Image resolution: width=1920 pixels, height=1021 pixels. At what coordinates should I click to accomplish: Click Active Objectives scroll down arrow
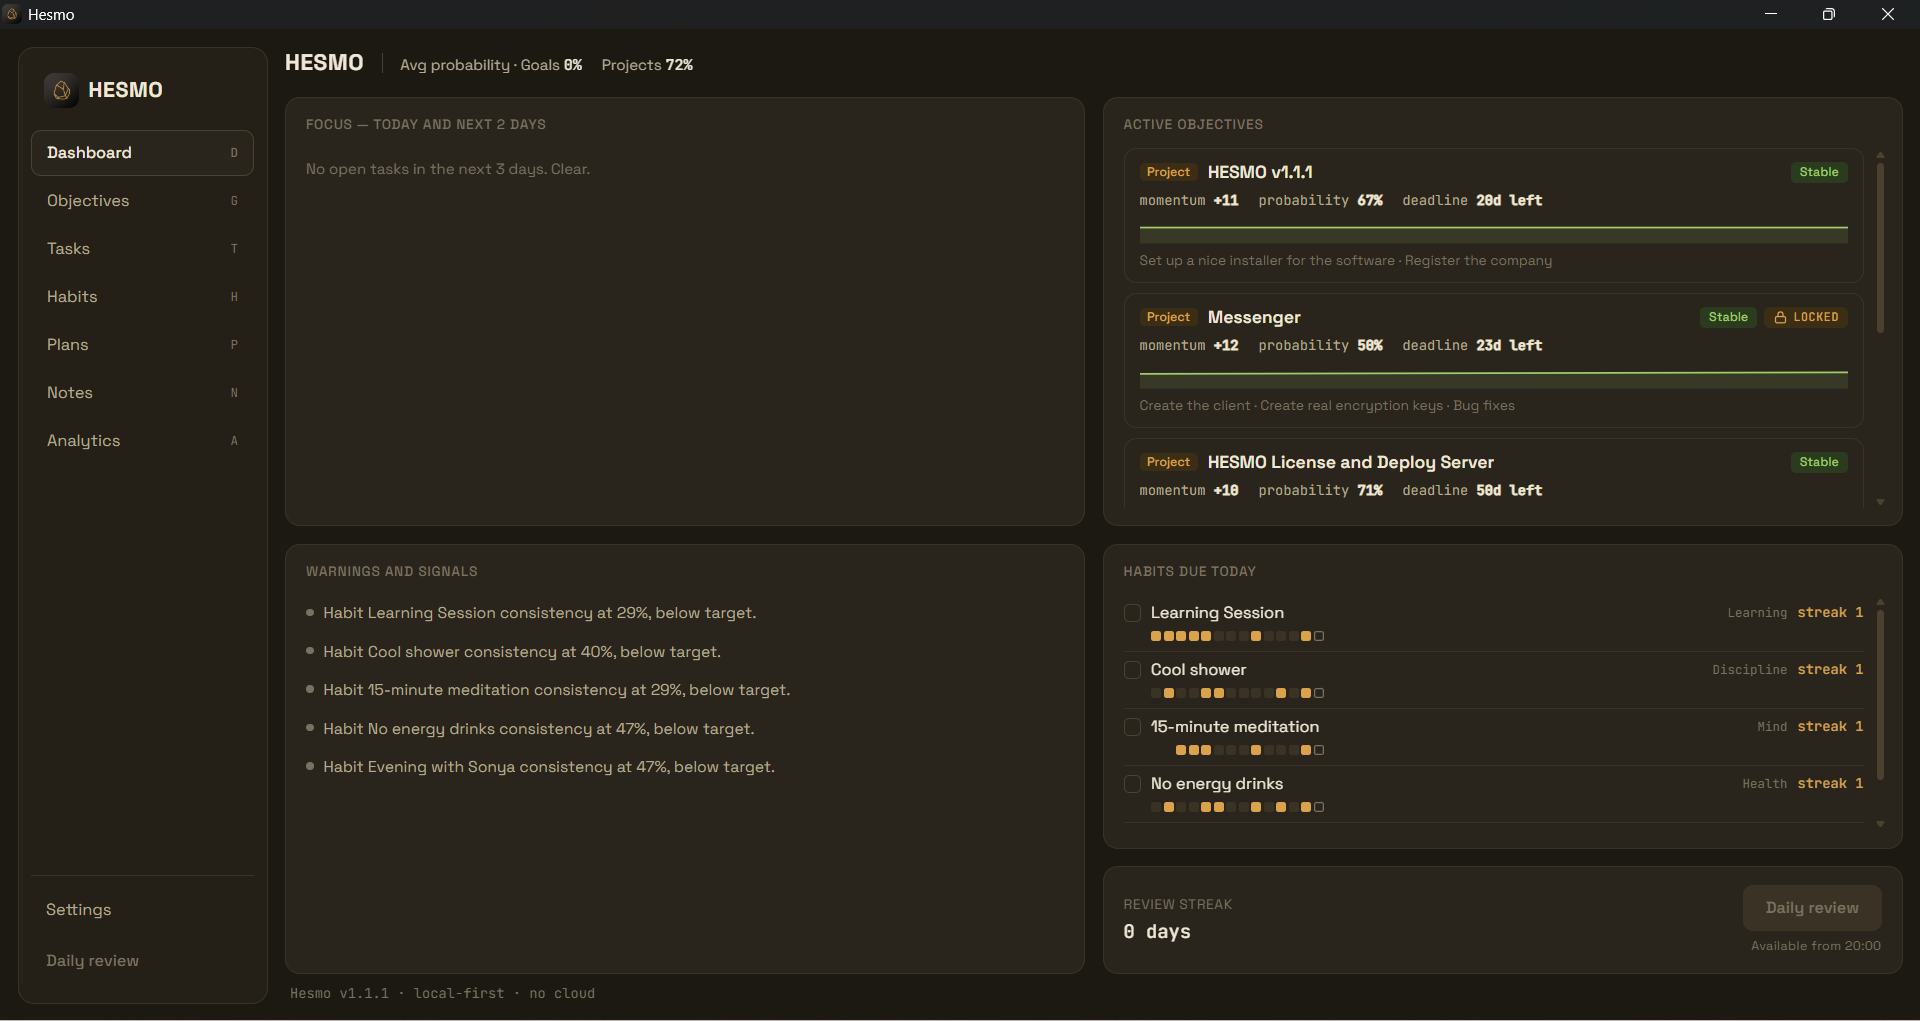(x=1880, y=502)
